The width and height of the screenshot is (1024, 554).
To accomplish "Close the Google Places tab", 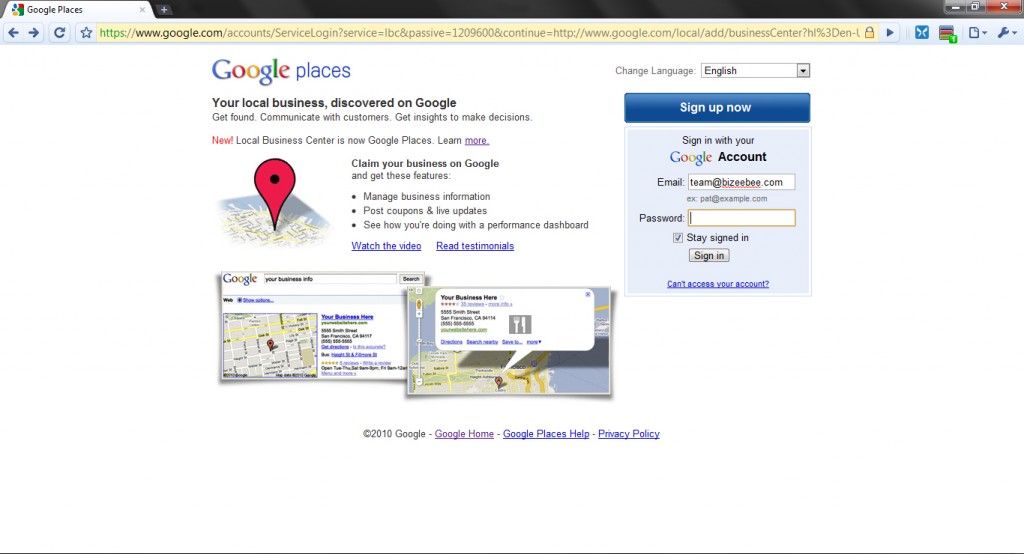I will click(142, 10).
